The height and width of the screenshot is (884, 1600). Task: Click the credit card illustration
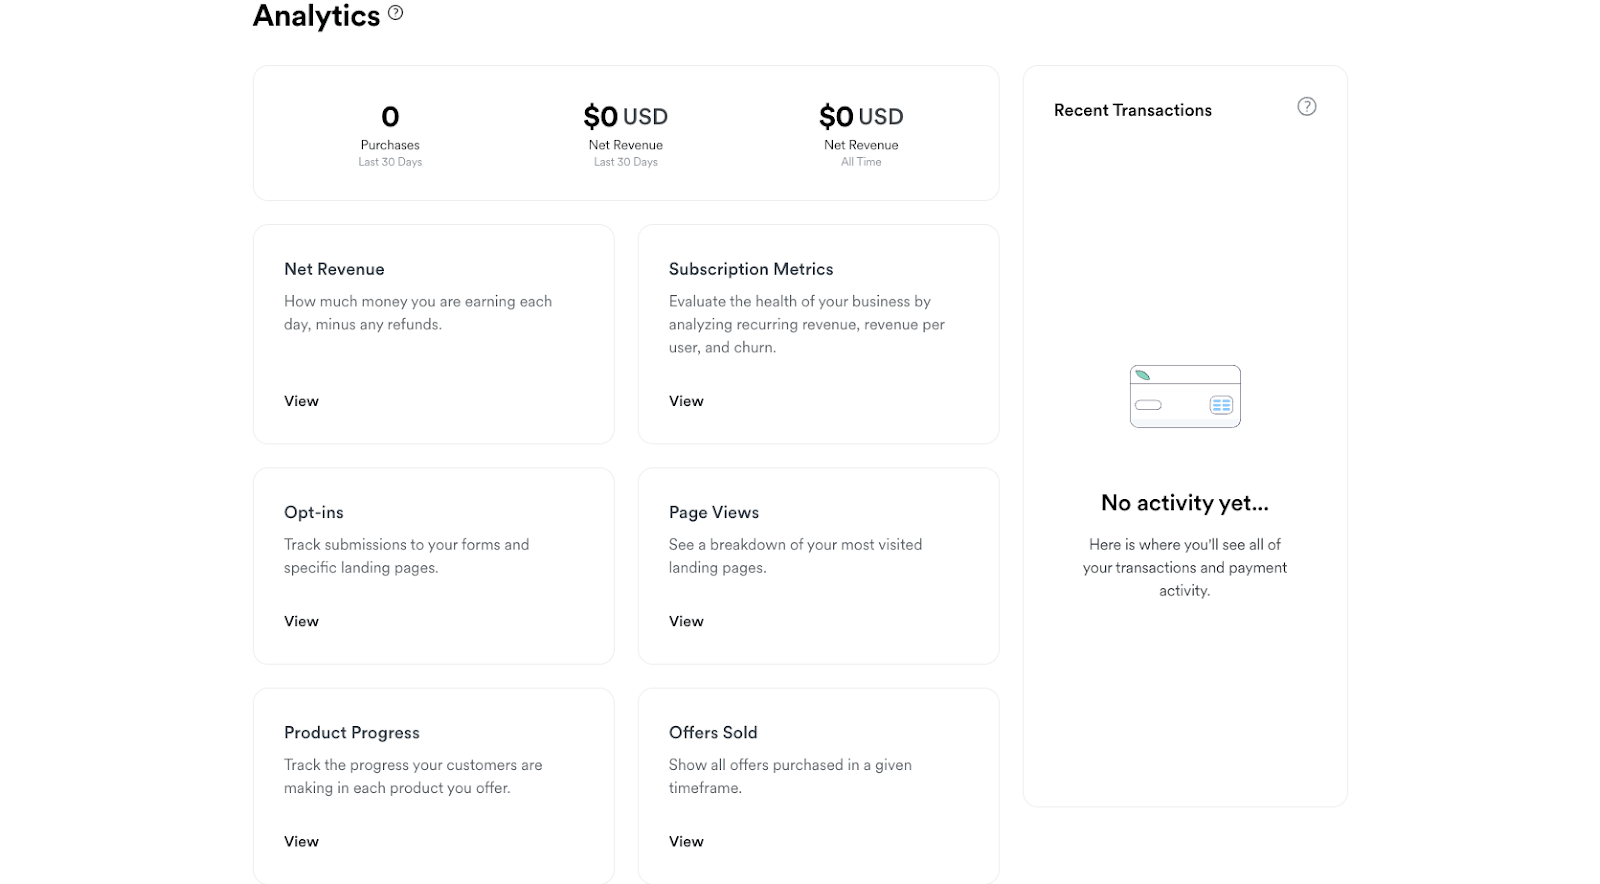click(x=1184, y=396)
